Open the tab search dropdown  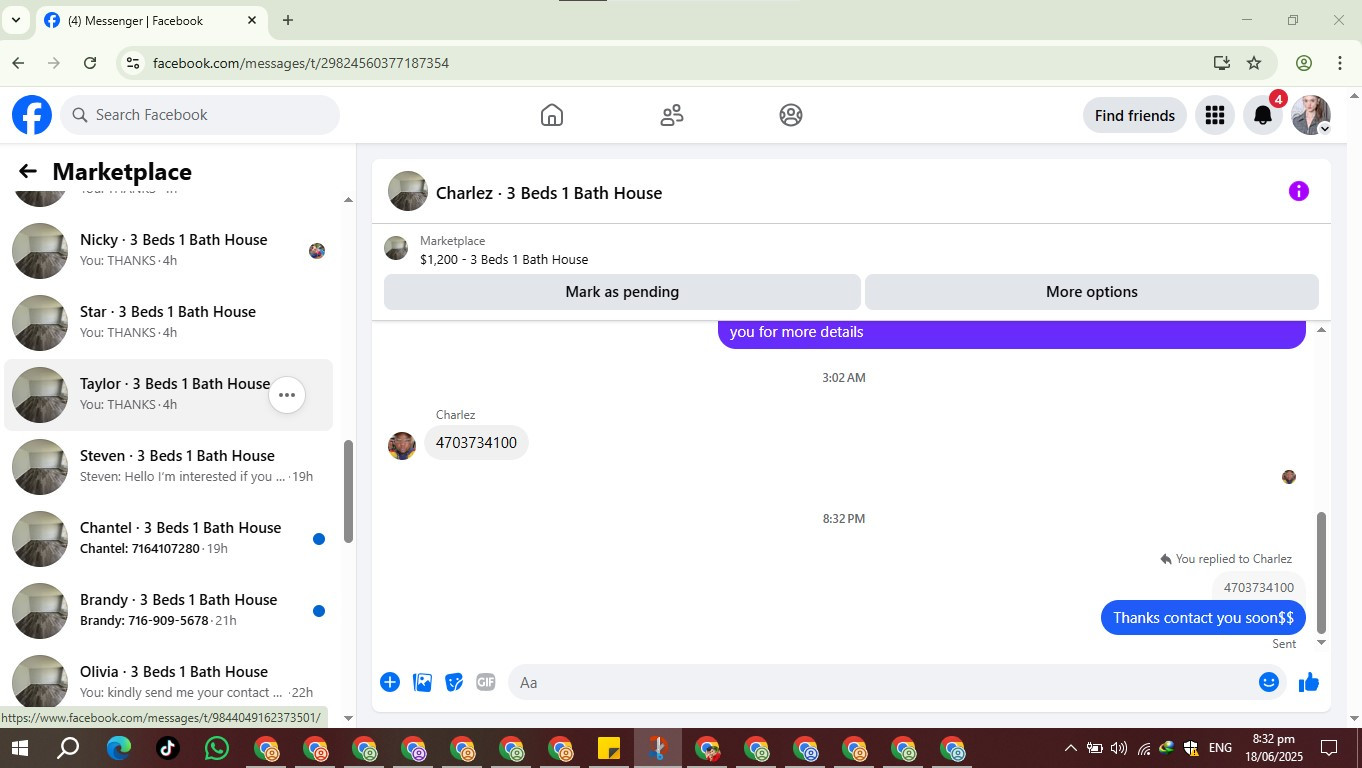[16, 20]
